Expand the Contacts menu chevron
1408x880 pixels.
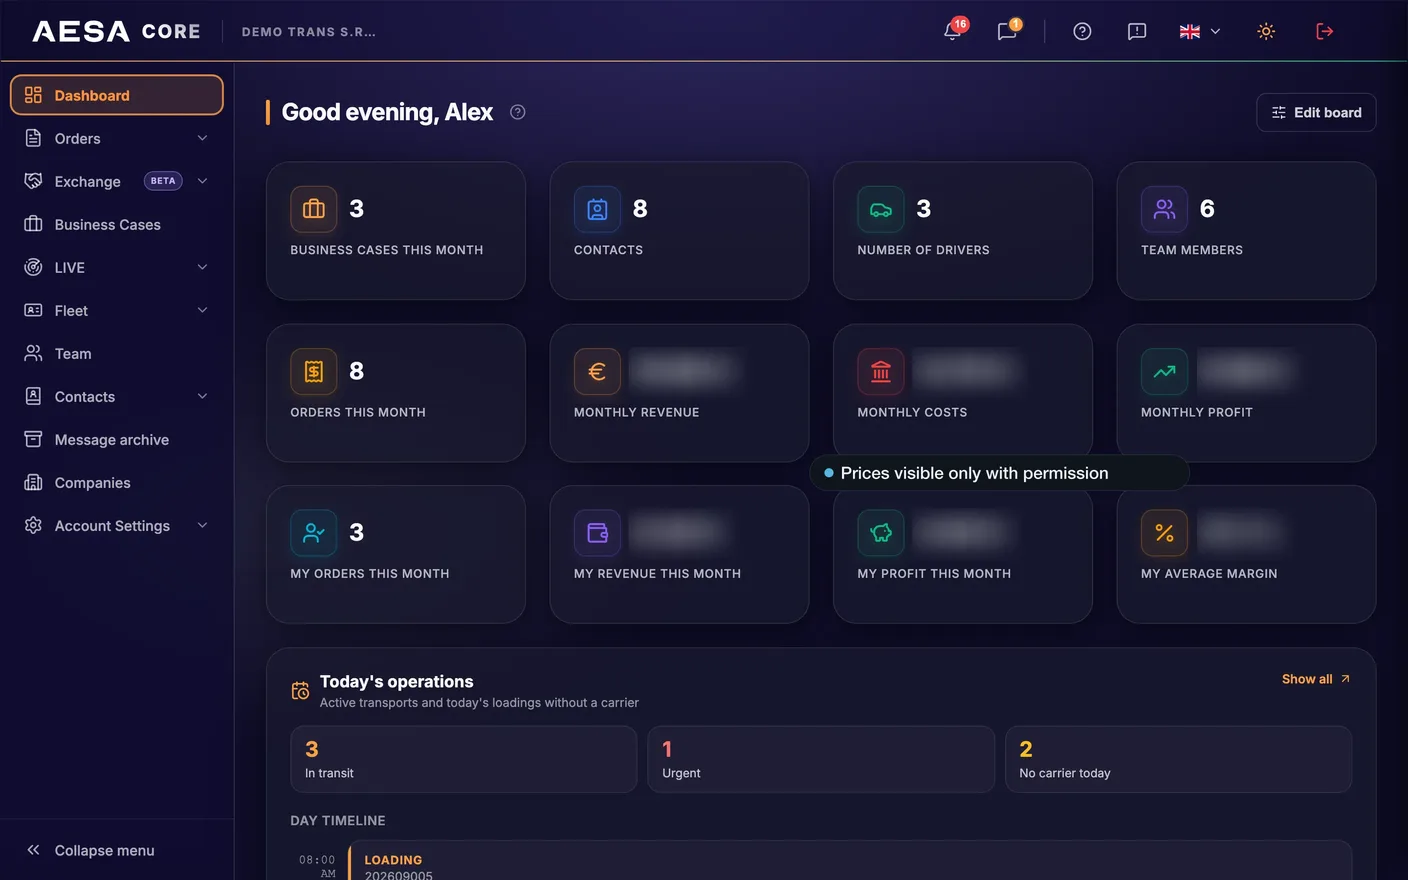[x=202, y=396]
